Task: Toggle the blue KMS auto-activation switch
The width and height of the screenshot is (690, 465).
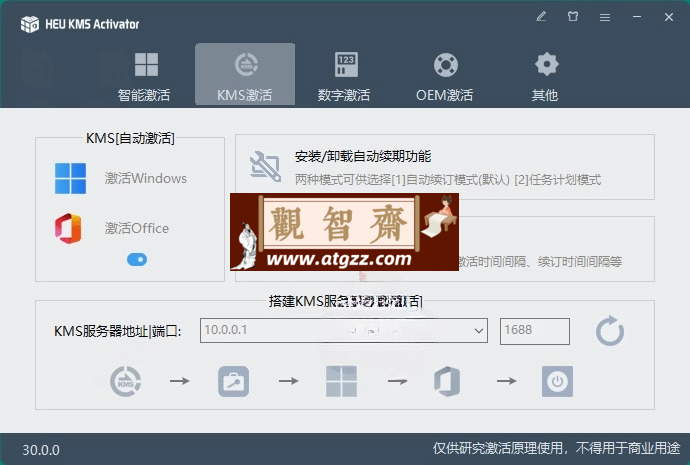Action: tap(137, 260)
